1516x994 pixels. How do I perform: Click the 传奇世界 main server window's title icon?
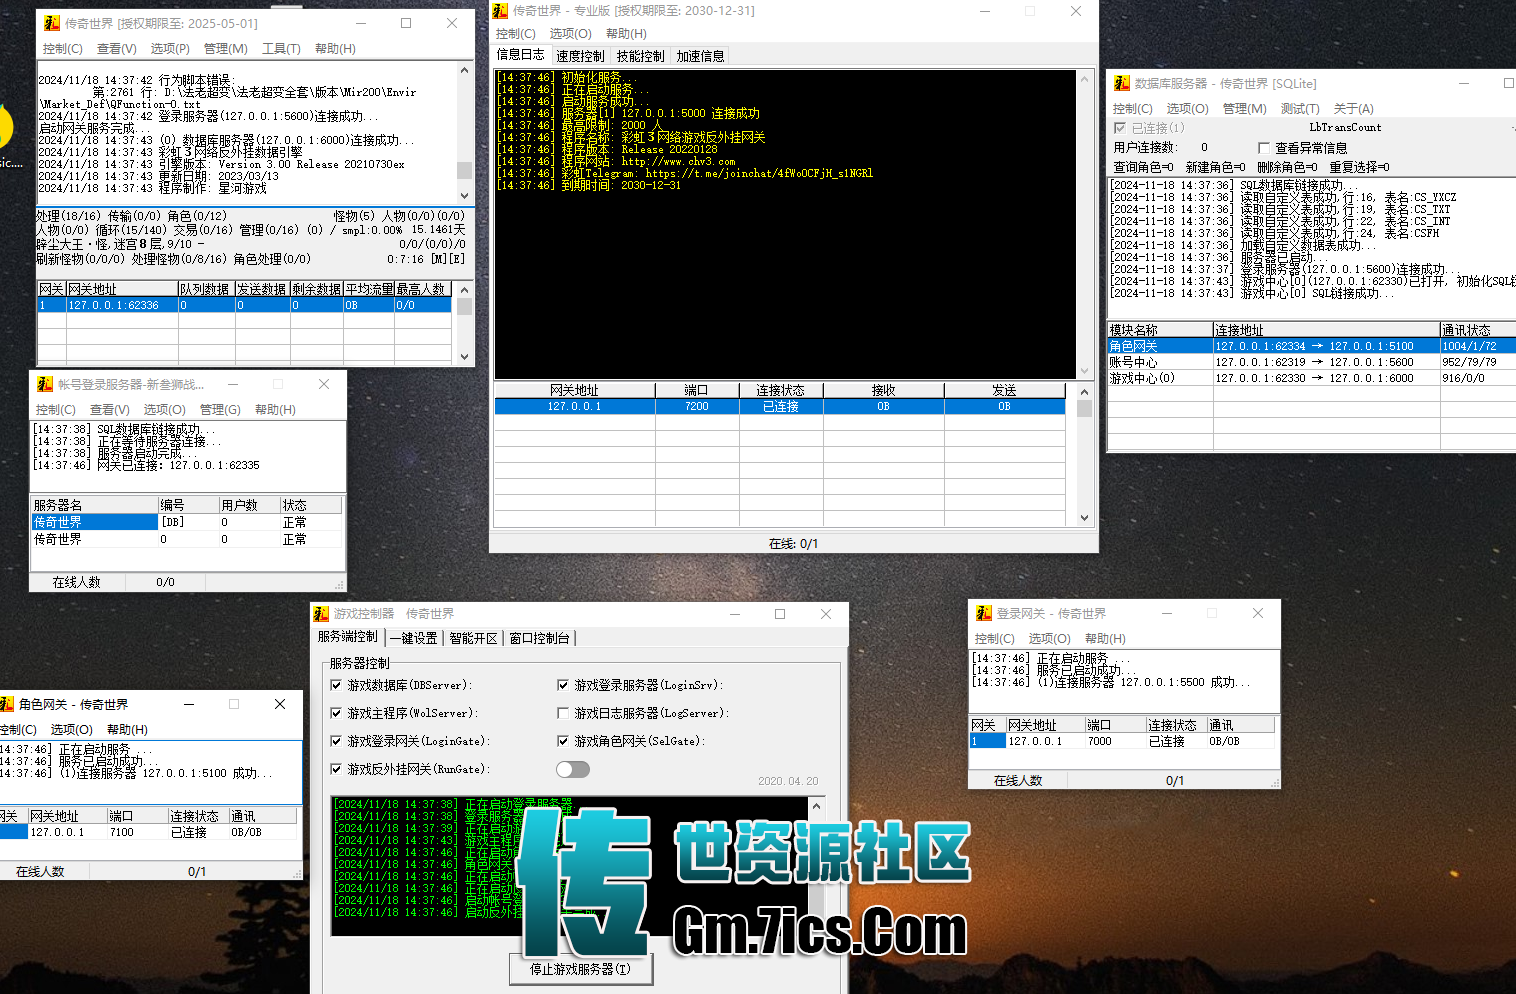(49, 23)
